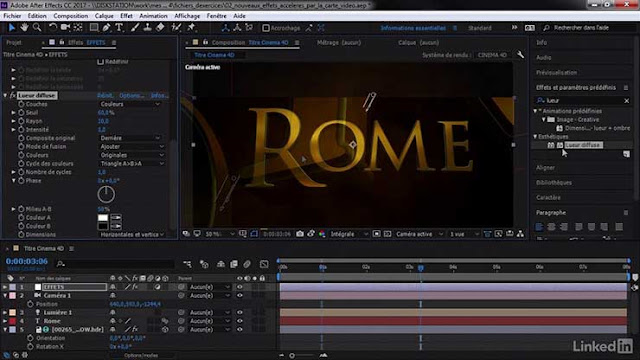Click the composition flowchart icon in viewer
This screenshot has height=360, width=640.
[520, 234]
